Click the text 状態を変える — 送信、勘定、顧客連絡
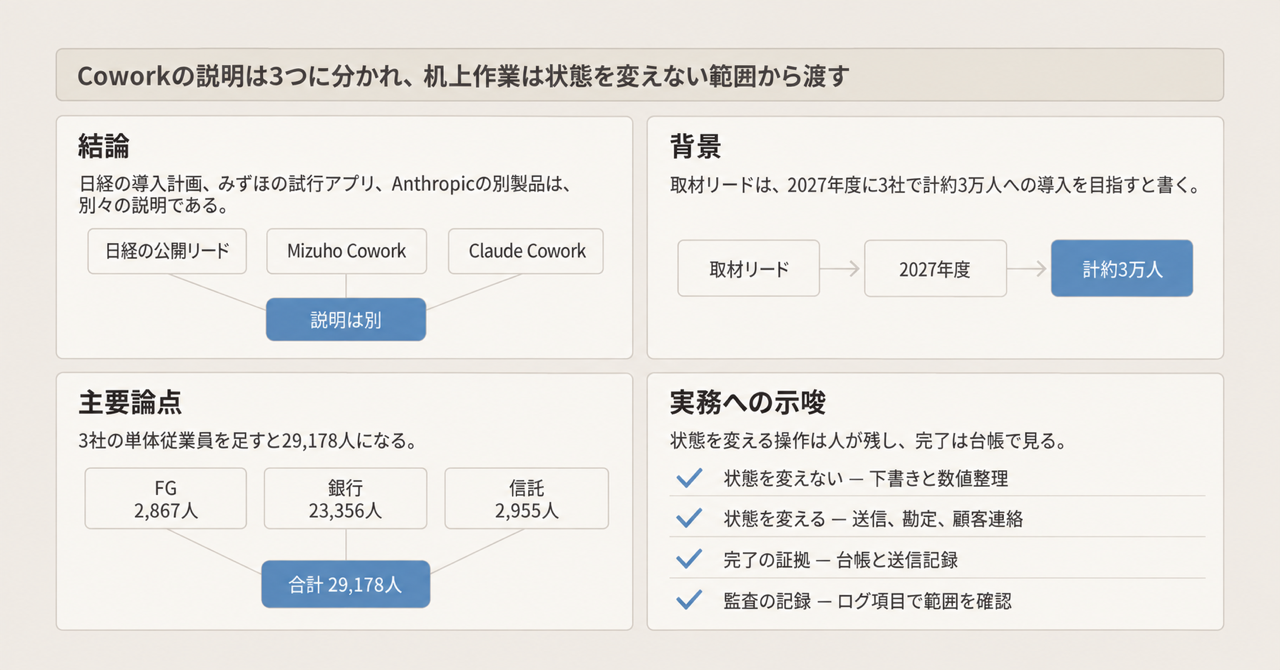1280x670 pixels. point(873,519)
